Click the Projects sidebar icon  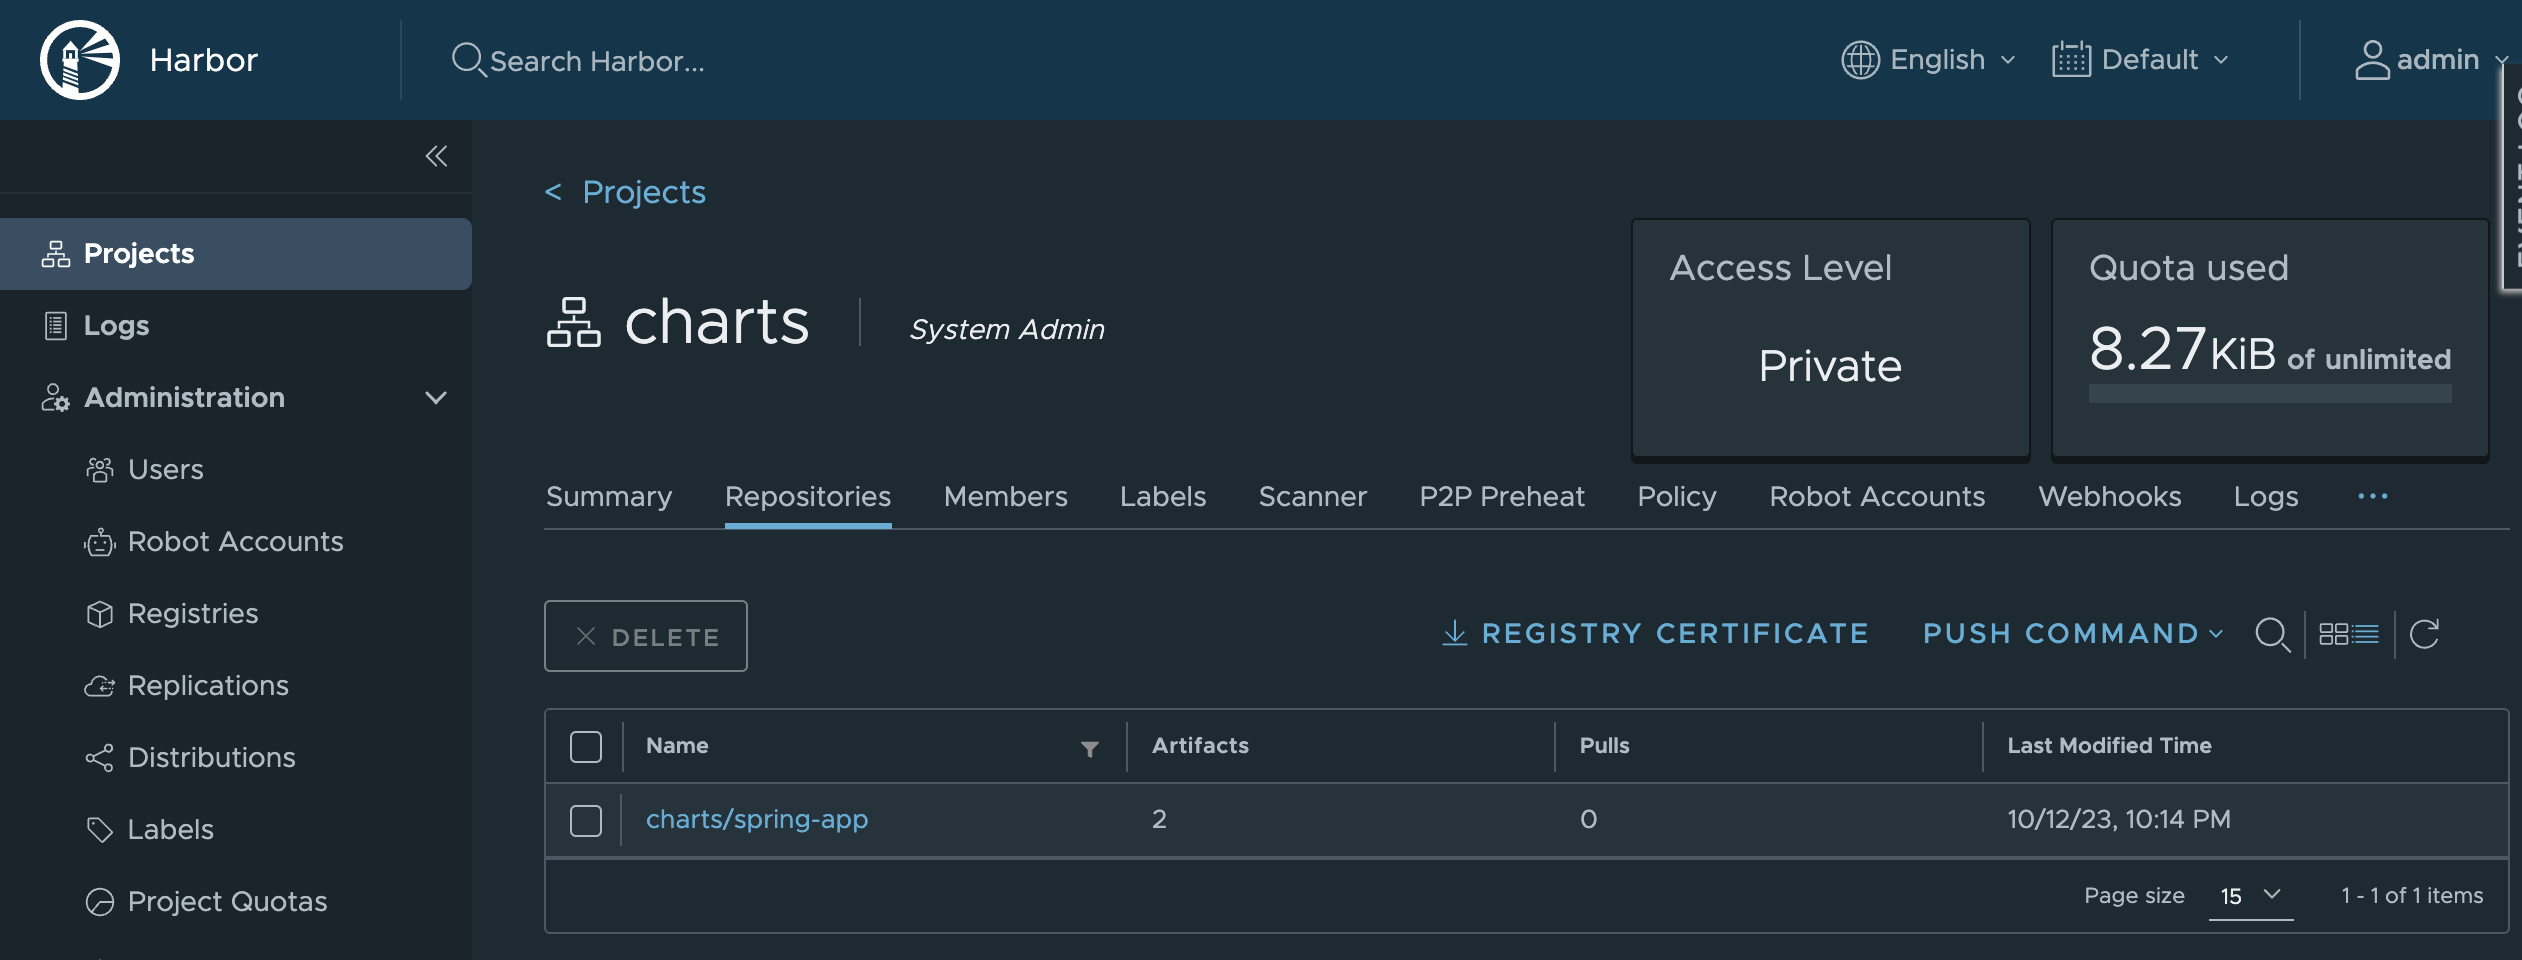(56, 254)
